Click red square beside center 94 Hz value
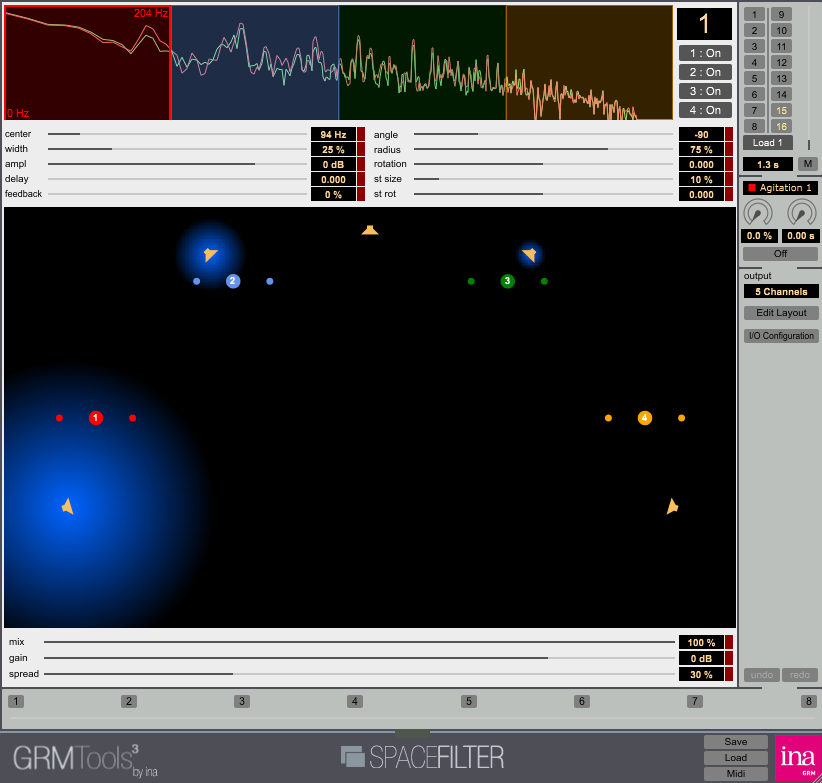This screenshot has width=822, height=783. [x=361, y=134]
